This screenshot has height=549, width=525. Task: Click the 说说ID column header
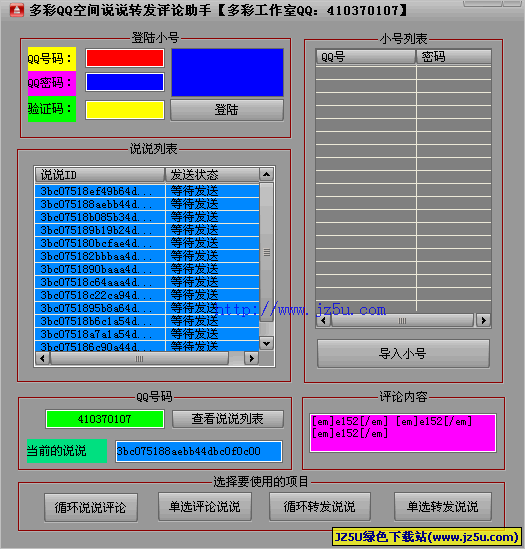click(100, 174)
